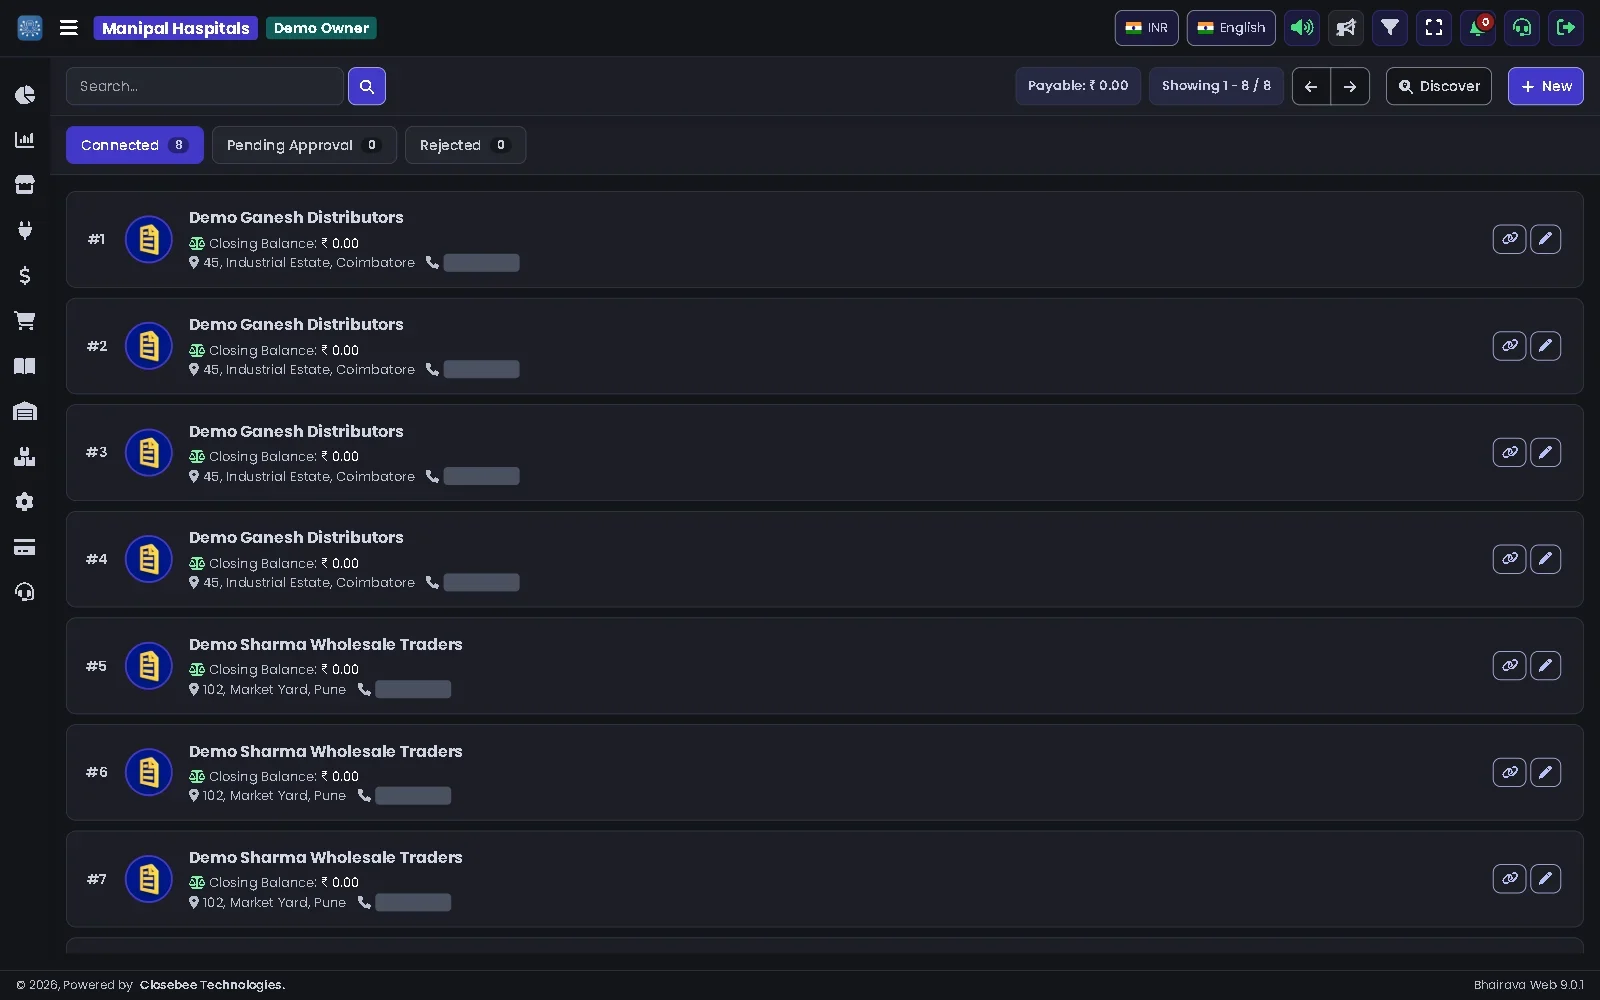Edit row #1 Demo Ganesh Distributors
Screen dimensions: 1600x1000
[x=1545, y=239]
